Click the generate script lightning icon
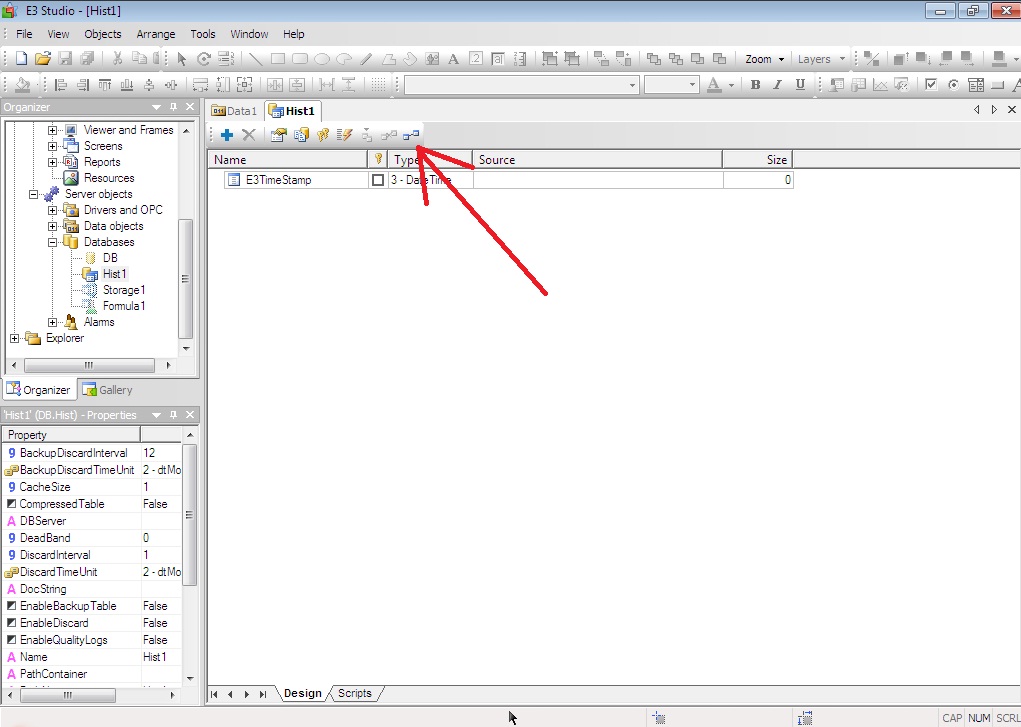The width and height of the screenshot is (1021, 727). 344,134
